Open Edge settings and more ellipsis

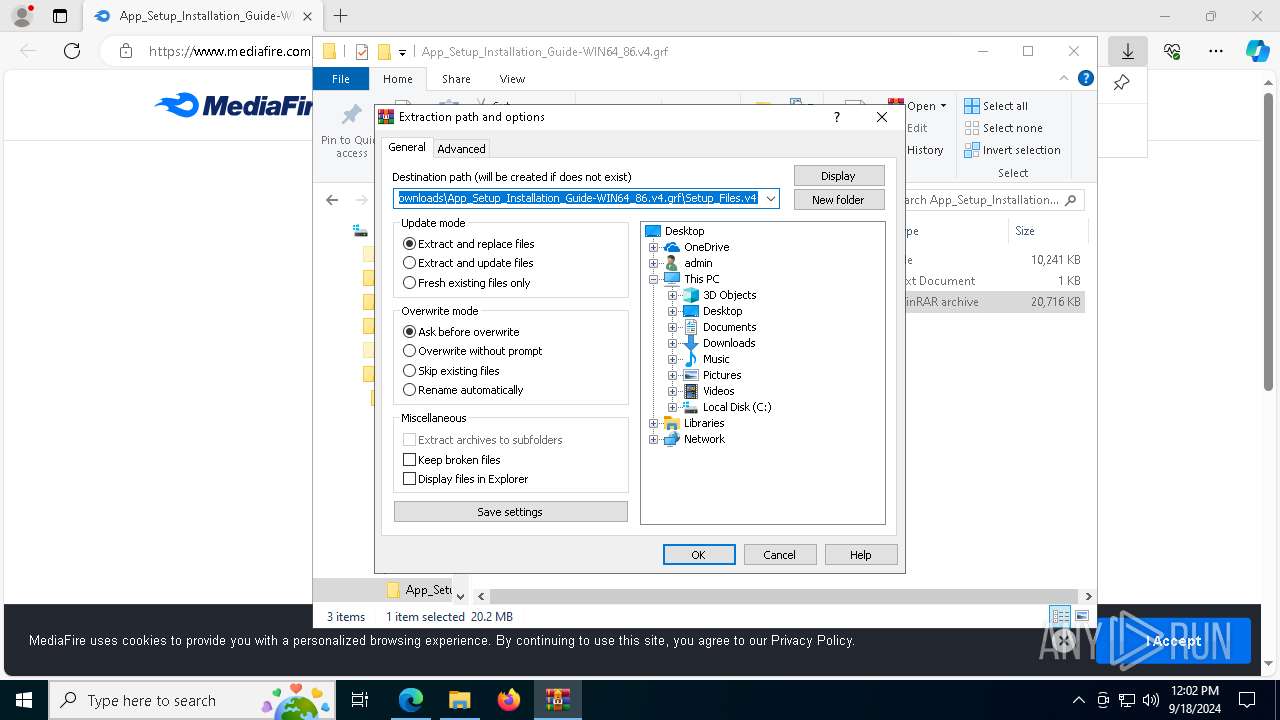1216,51
